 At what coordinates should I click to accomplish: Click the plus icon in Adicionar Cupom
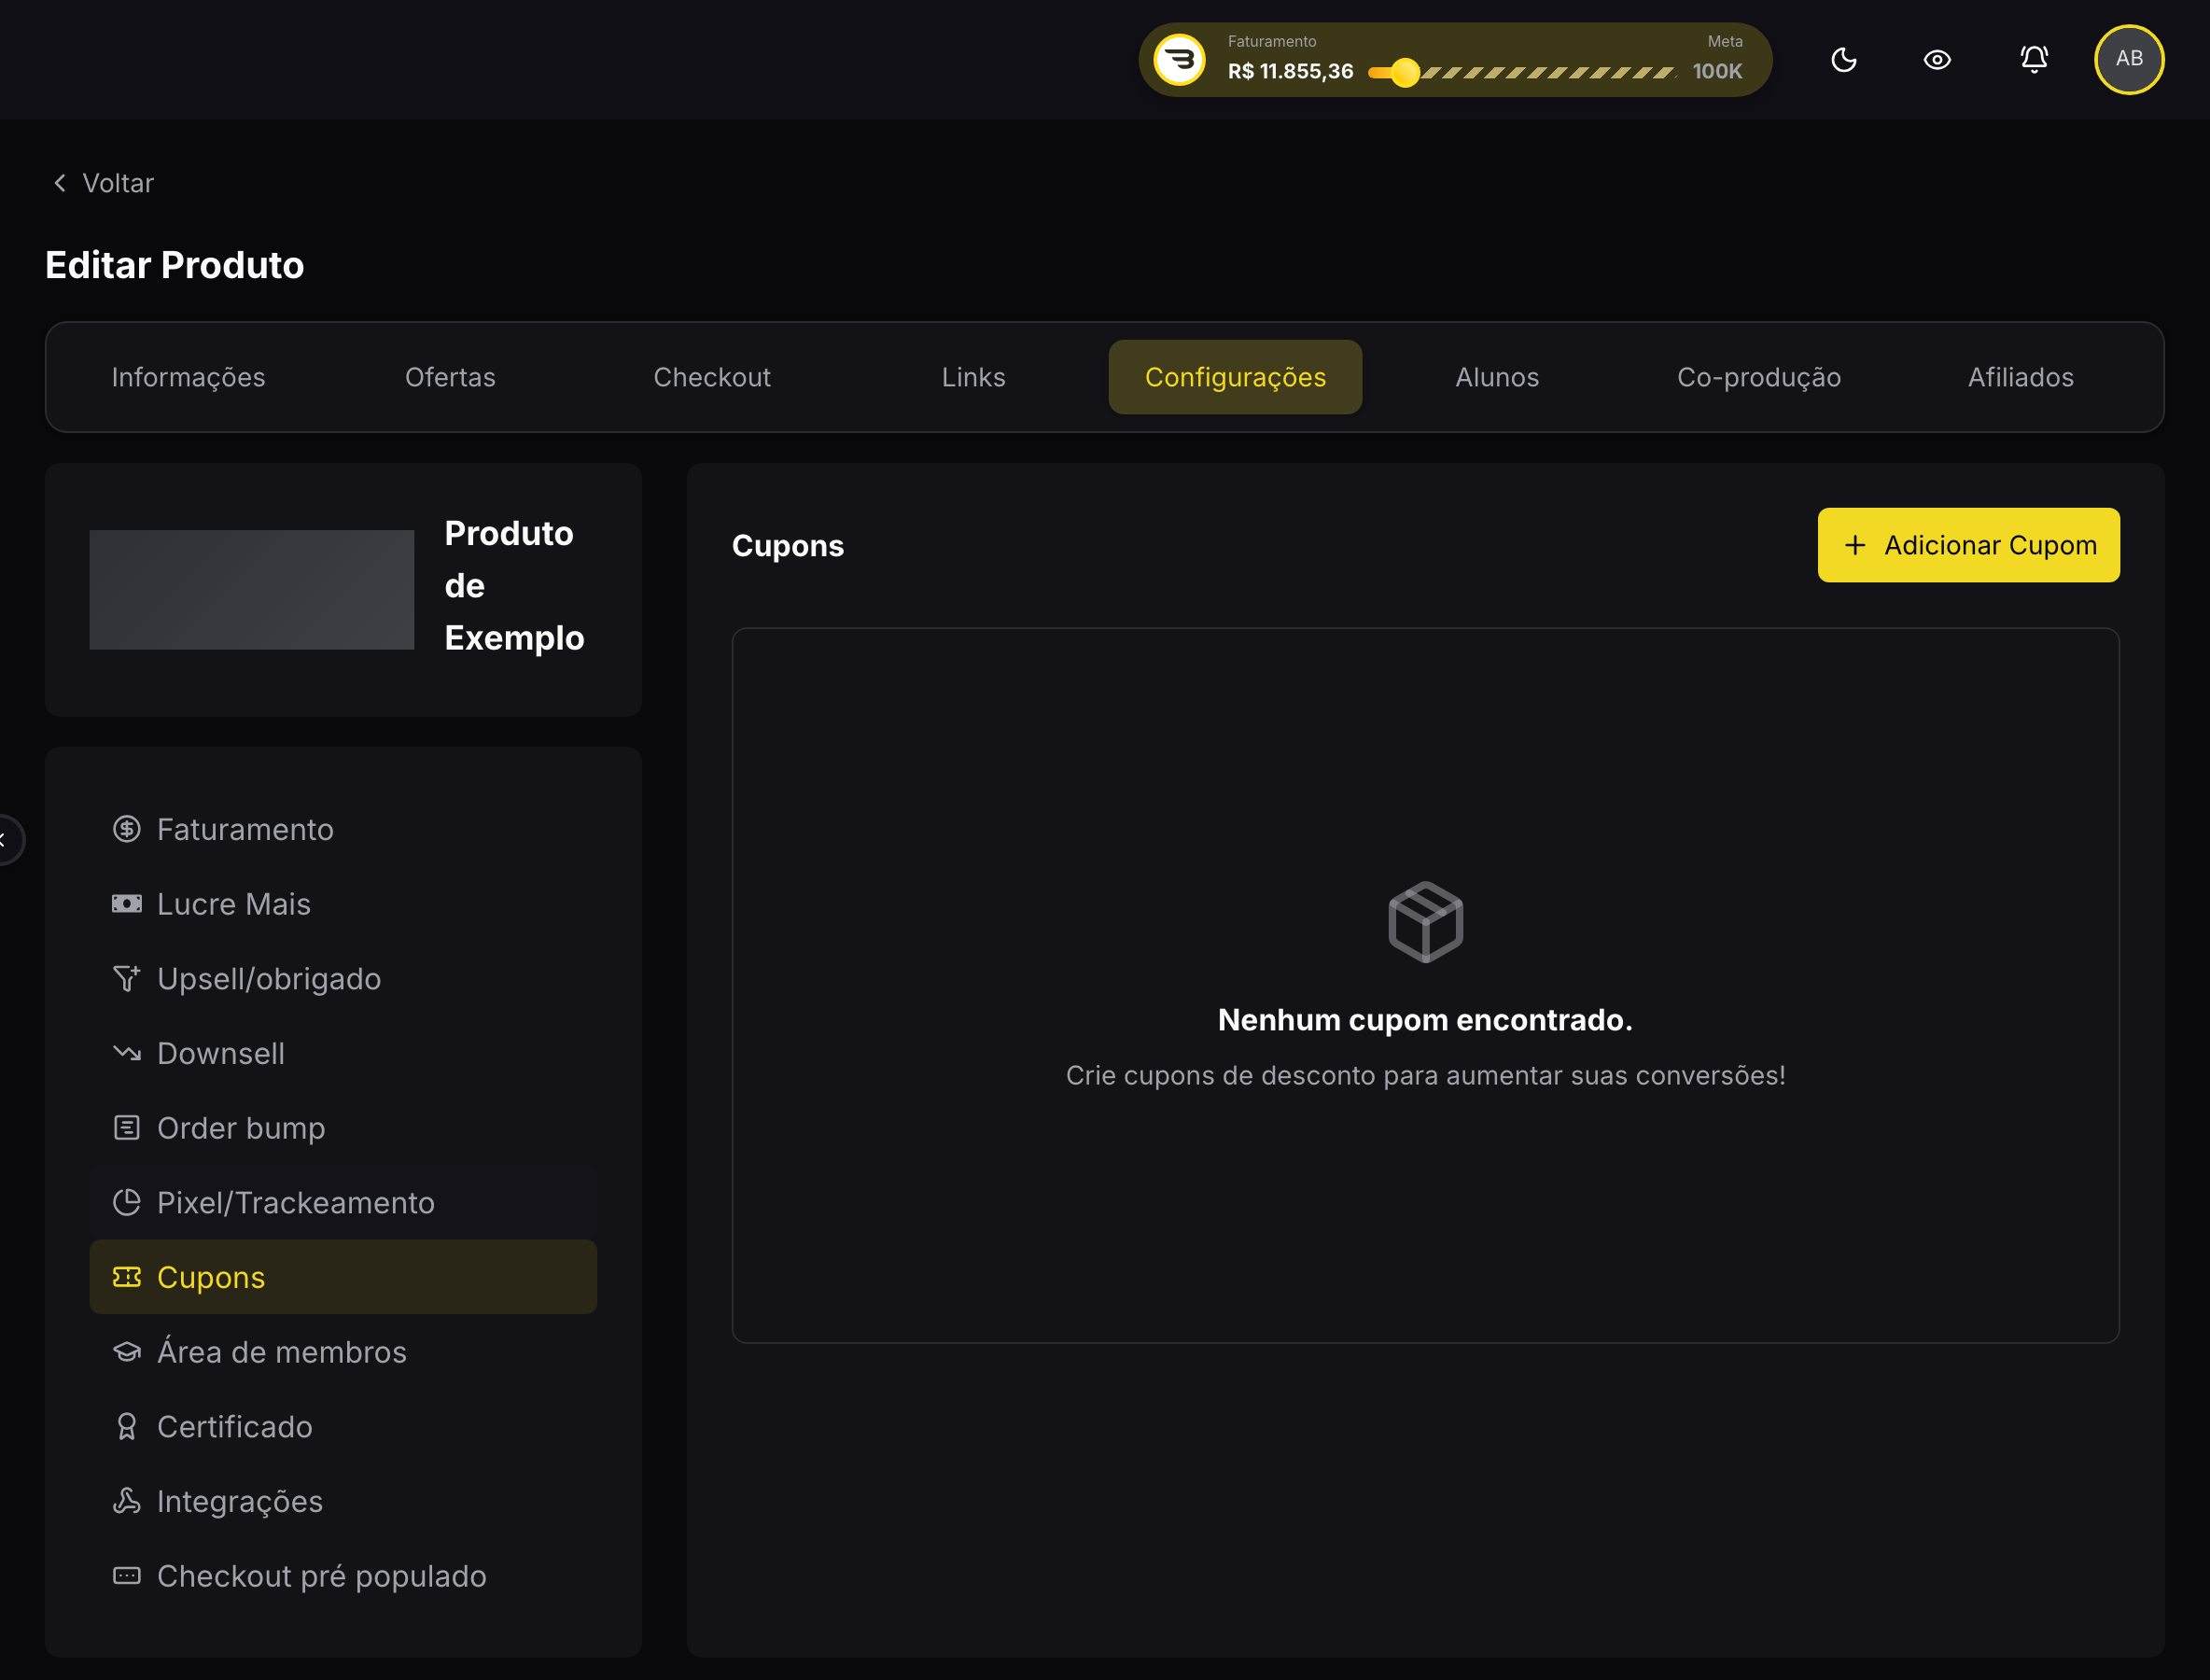(1855, 545)
